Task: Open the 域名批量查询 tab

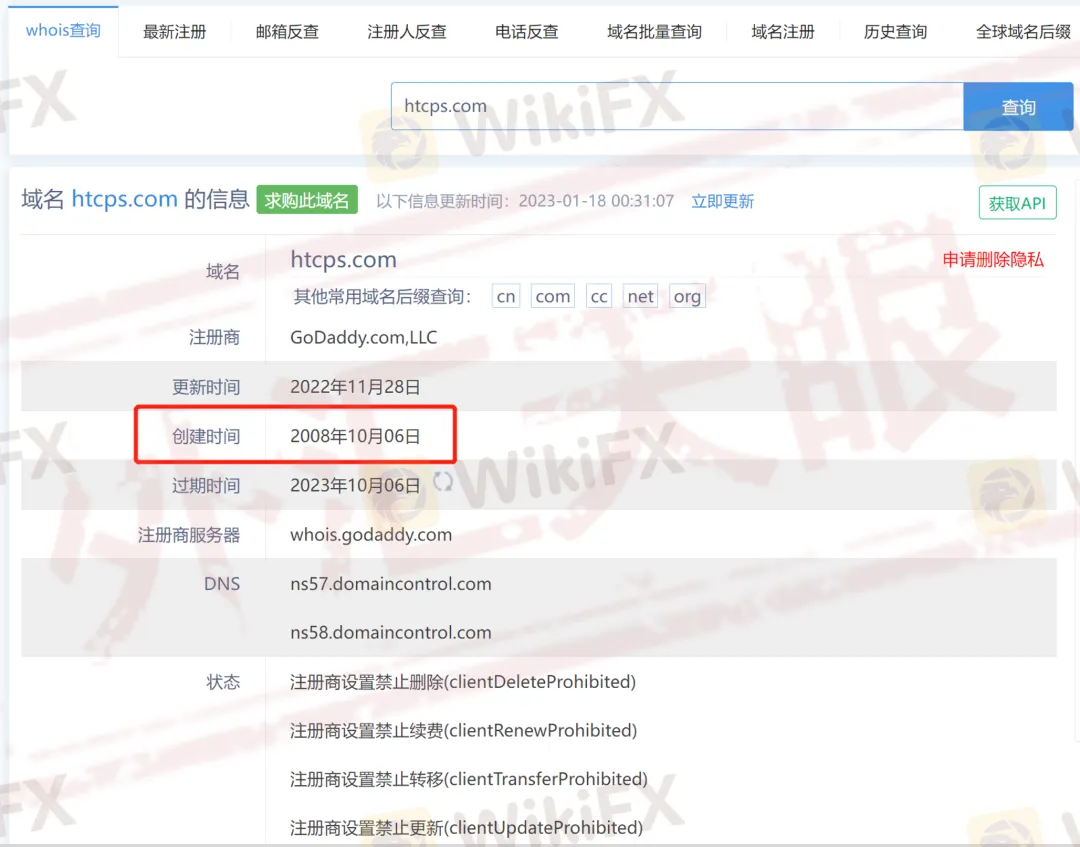Action: pos(654,32)
